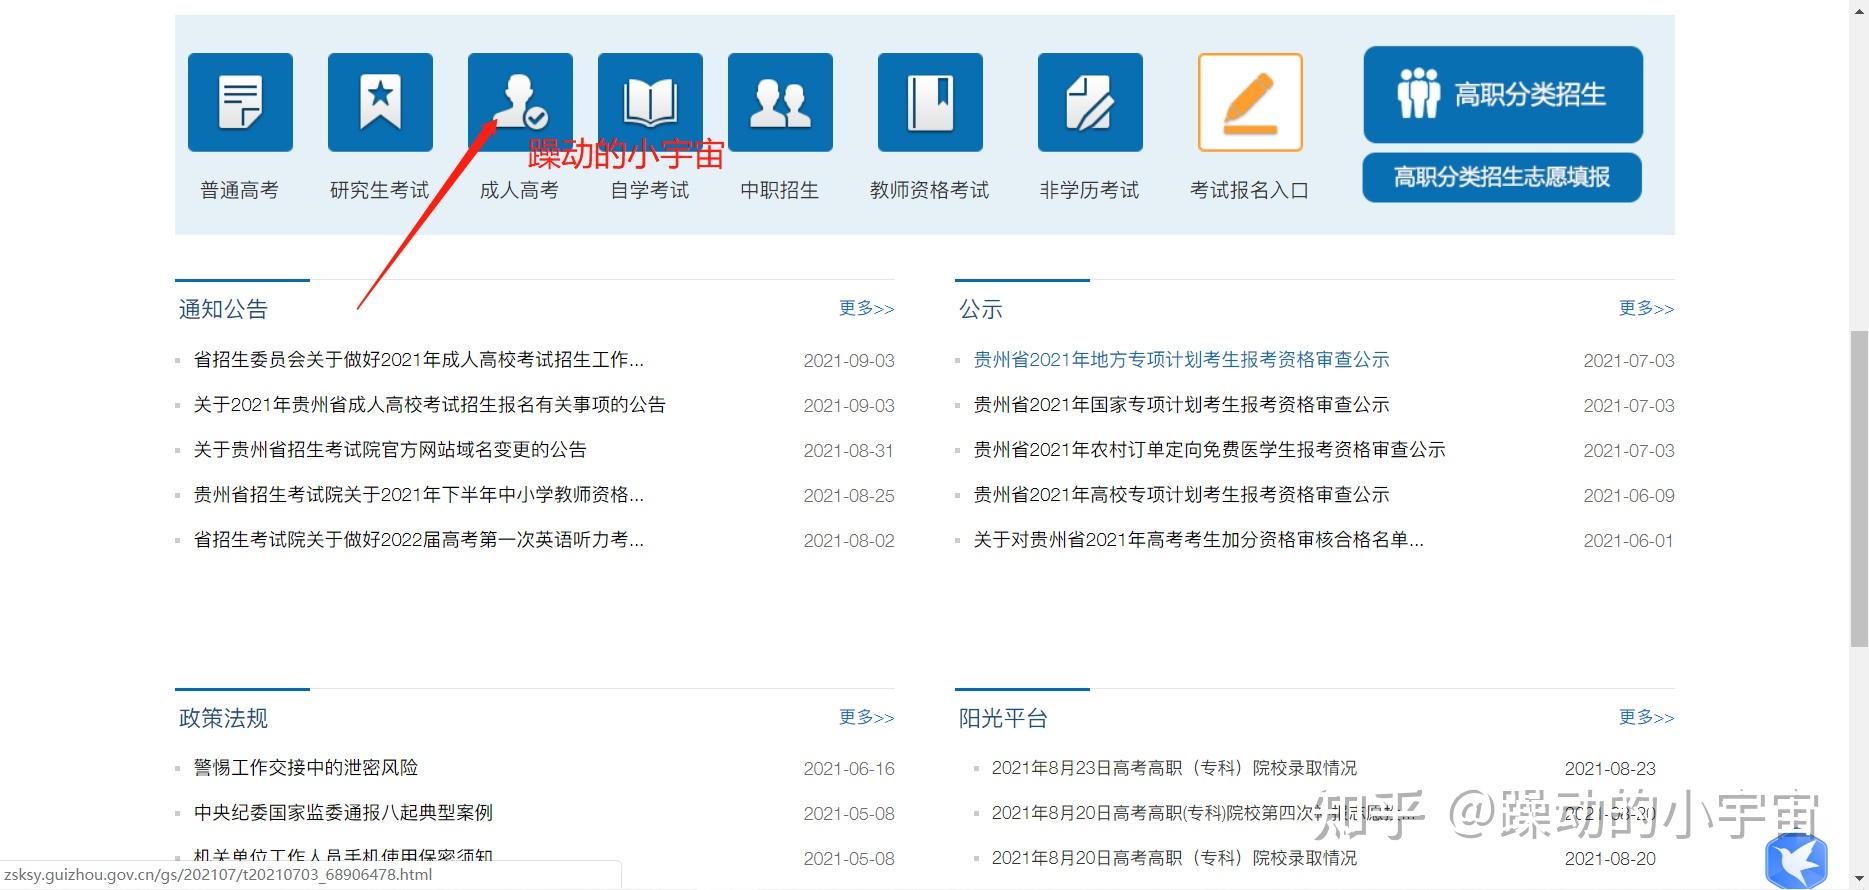Click the 2021-08-23 date in 阳光平台
The height and width of the screenshot is (890, 1869).
(x=1610, y=769)
